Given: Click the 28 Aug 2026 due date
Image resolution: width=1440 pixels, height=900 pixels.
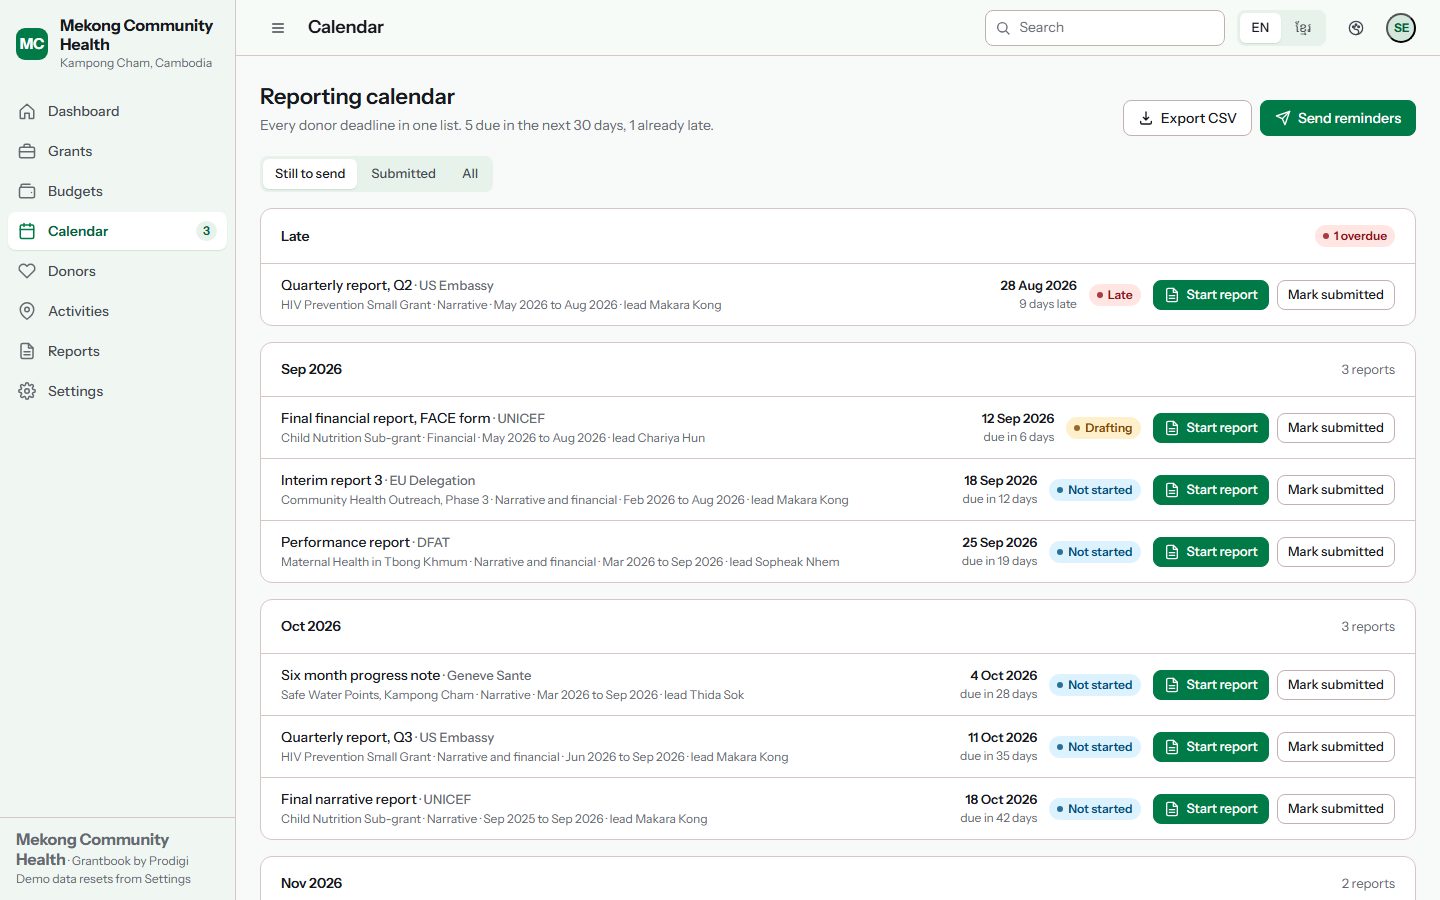Looking at the screenshot, I should pos(1038,285).
